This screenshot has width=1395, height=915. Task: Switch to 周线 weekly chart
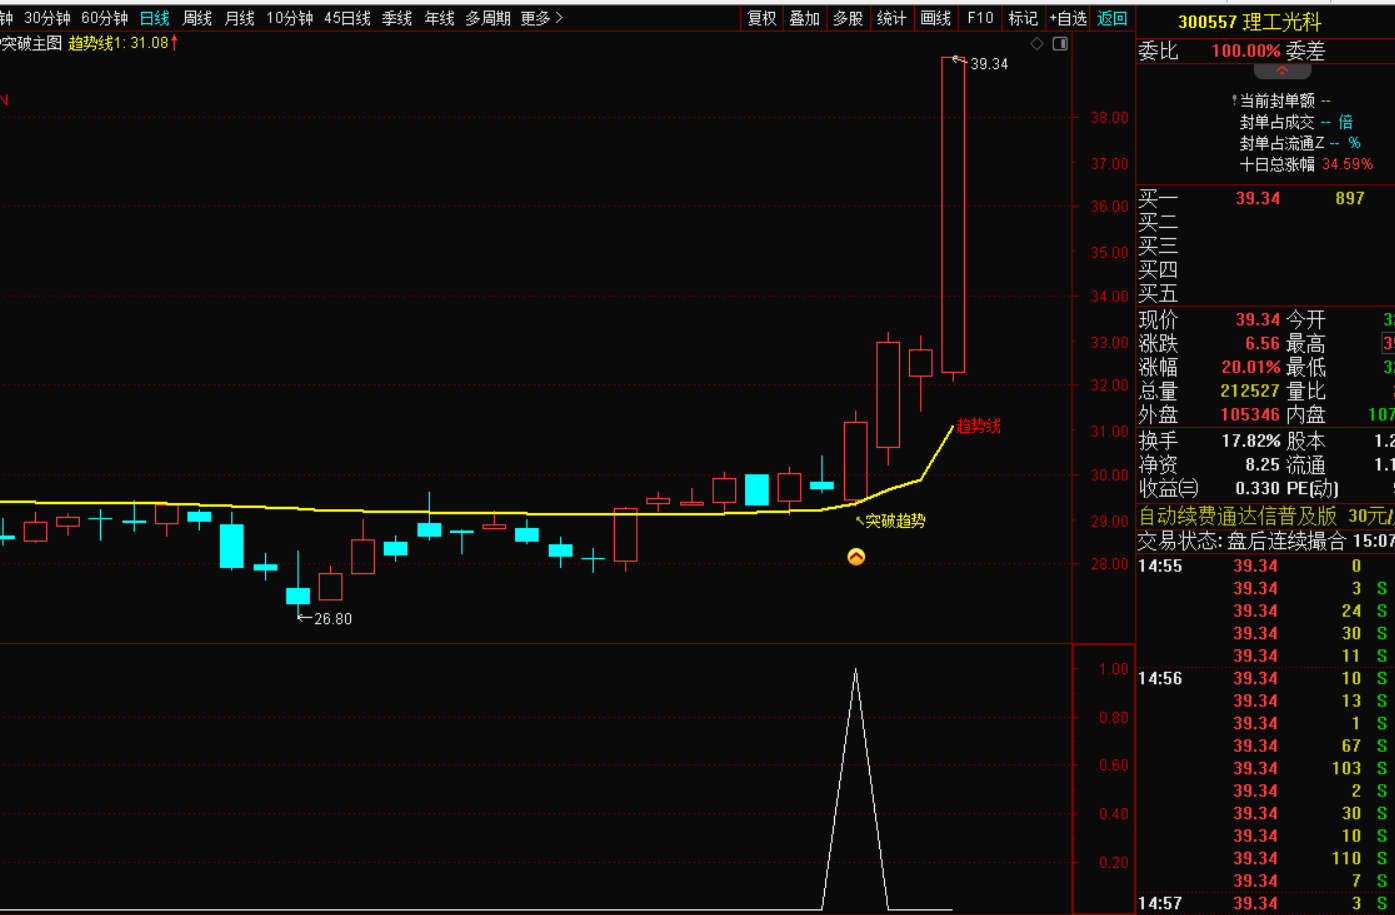197,18
